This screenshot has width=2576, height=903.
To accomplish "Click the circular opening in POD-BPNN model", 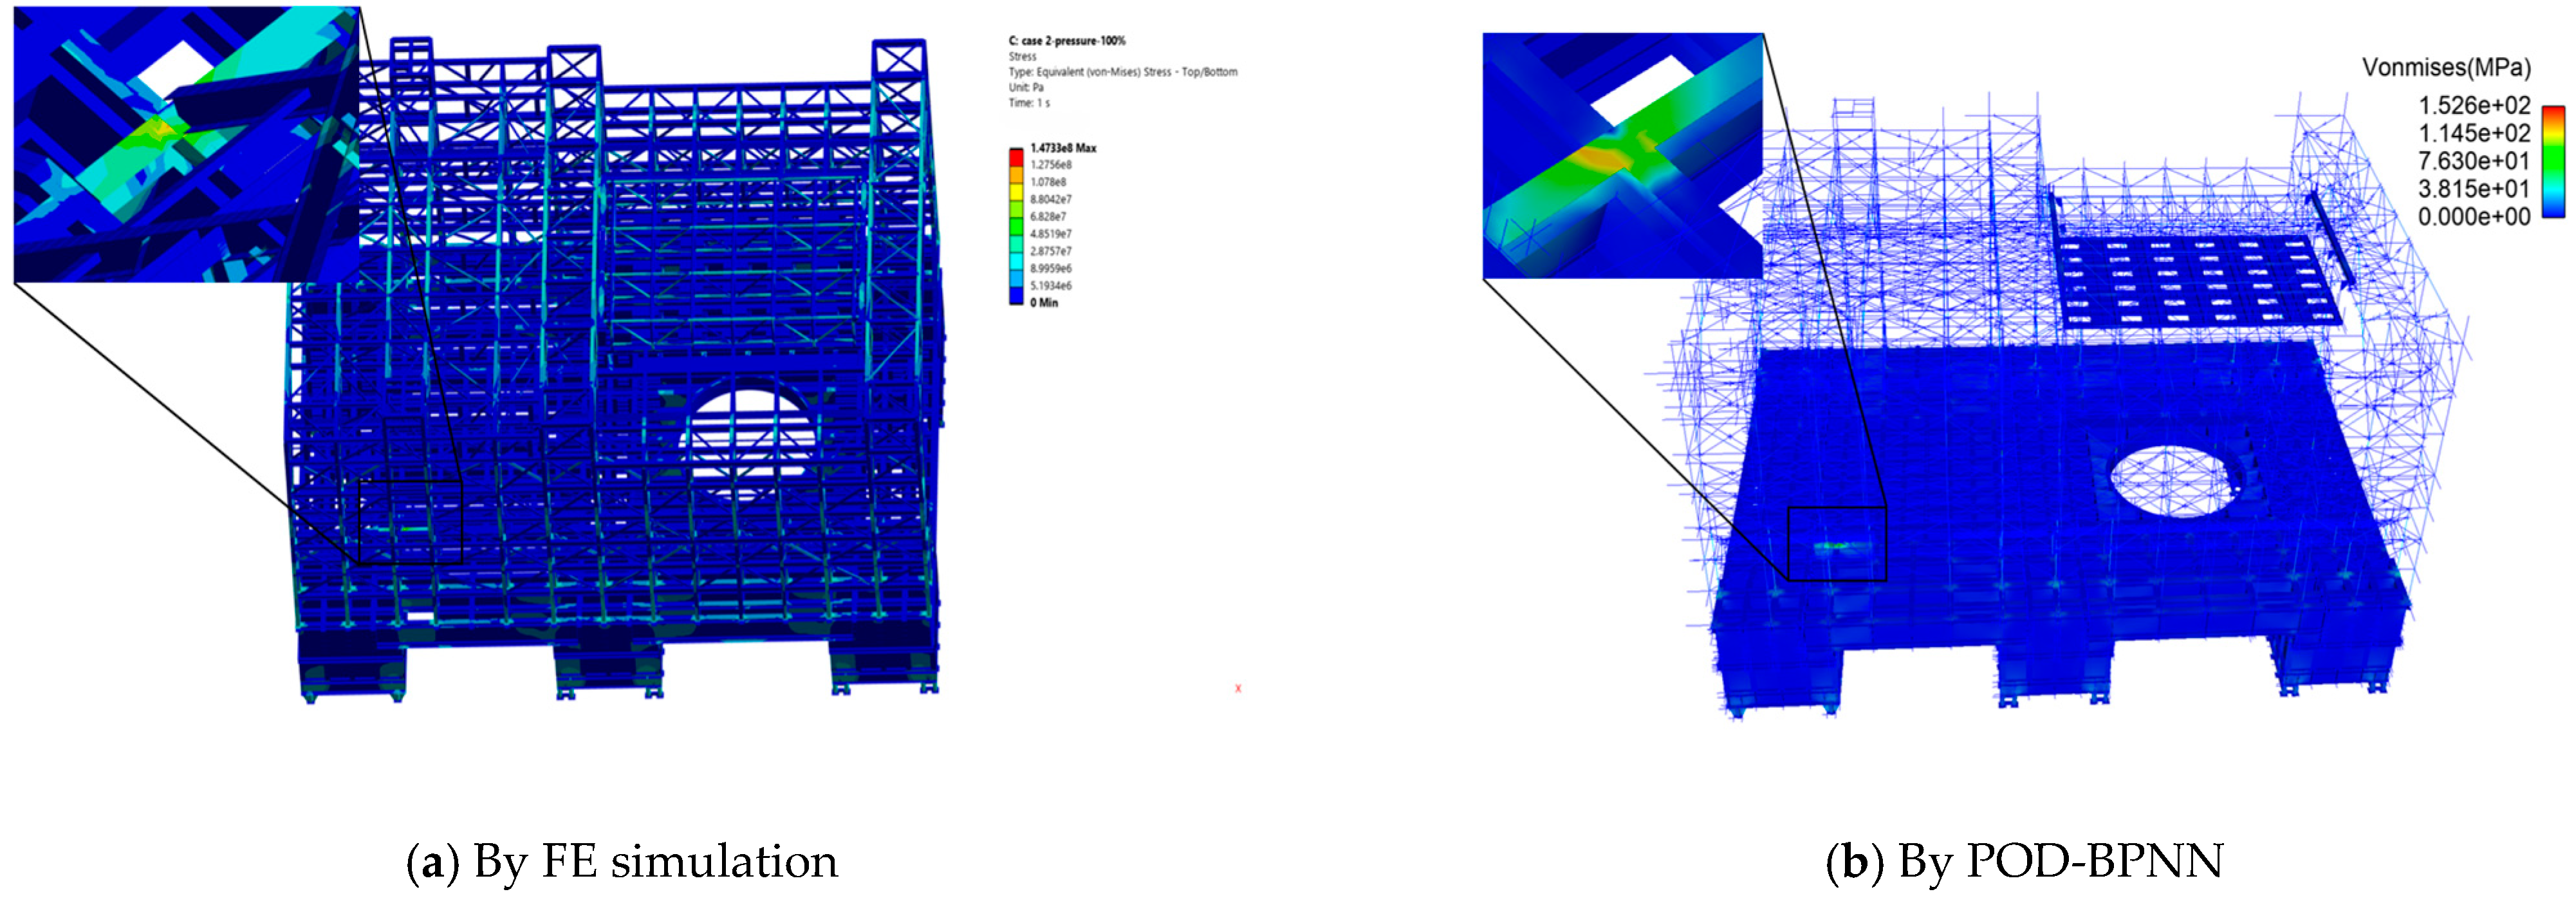I will tap(2174, 482).
